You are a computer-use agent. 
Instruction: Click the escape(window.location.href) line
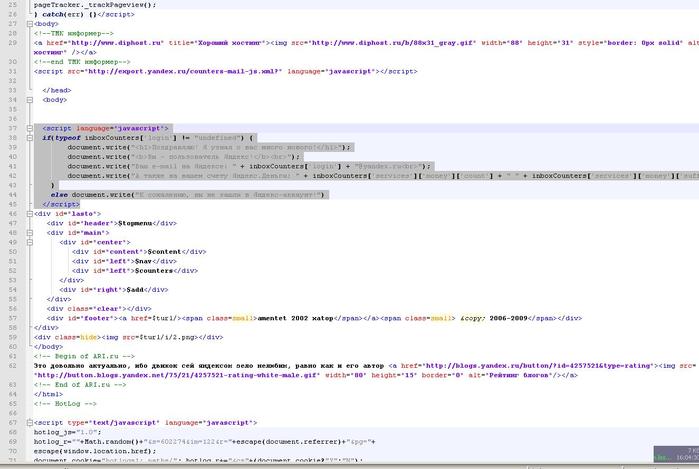[x=95, y=451]
